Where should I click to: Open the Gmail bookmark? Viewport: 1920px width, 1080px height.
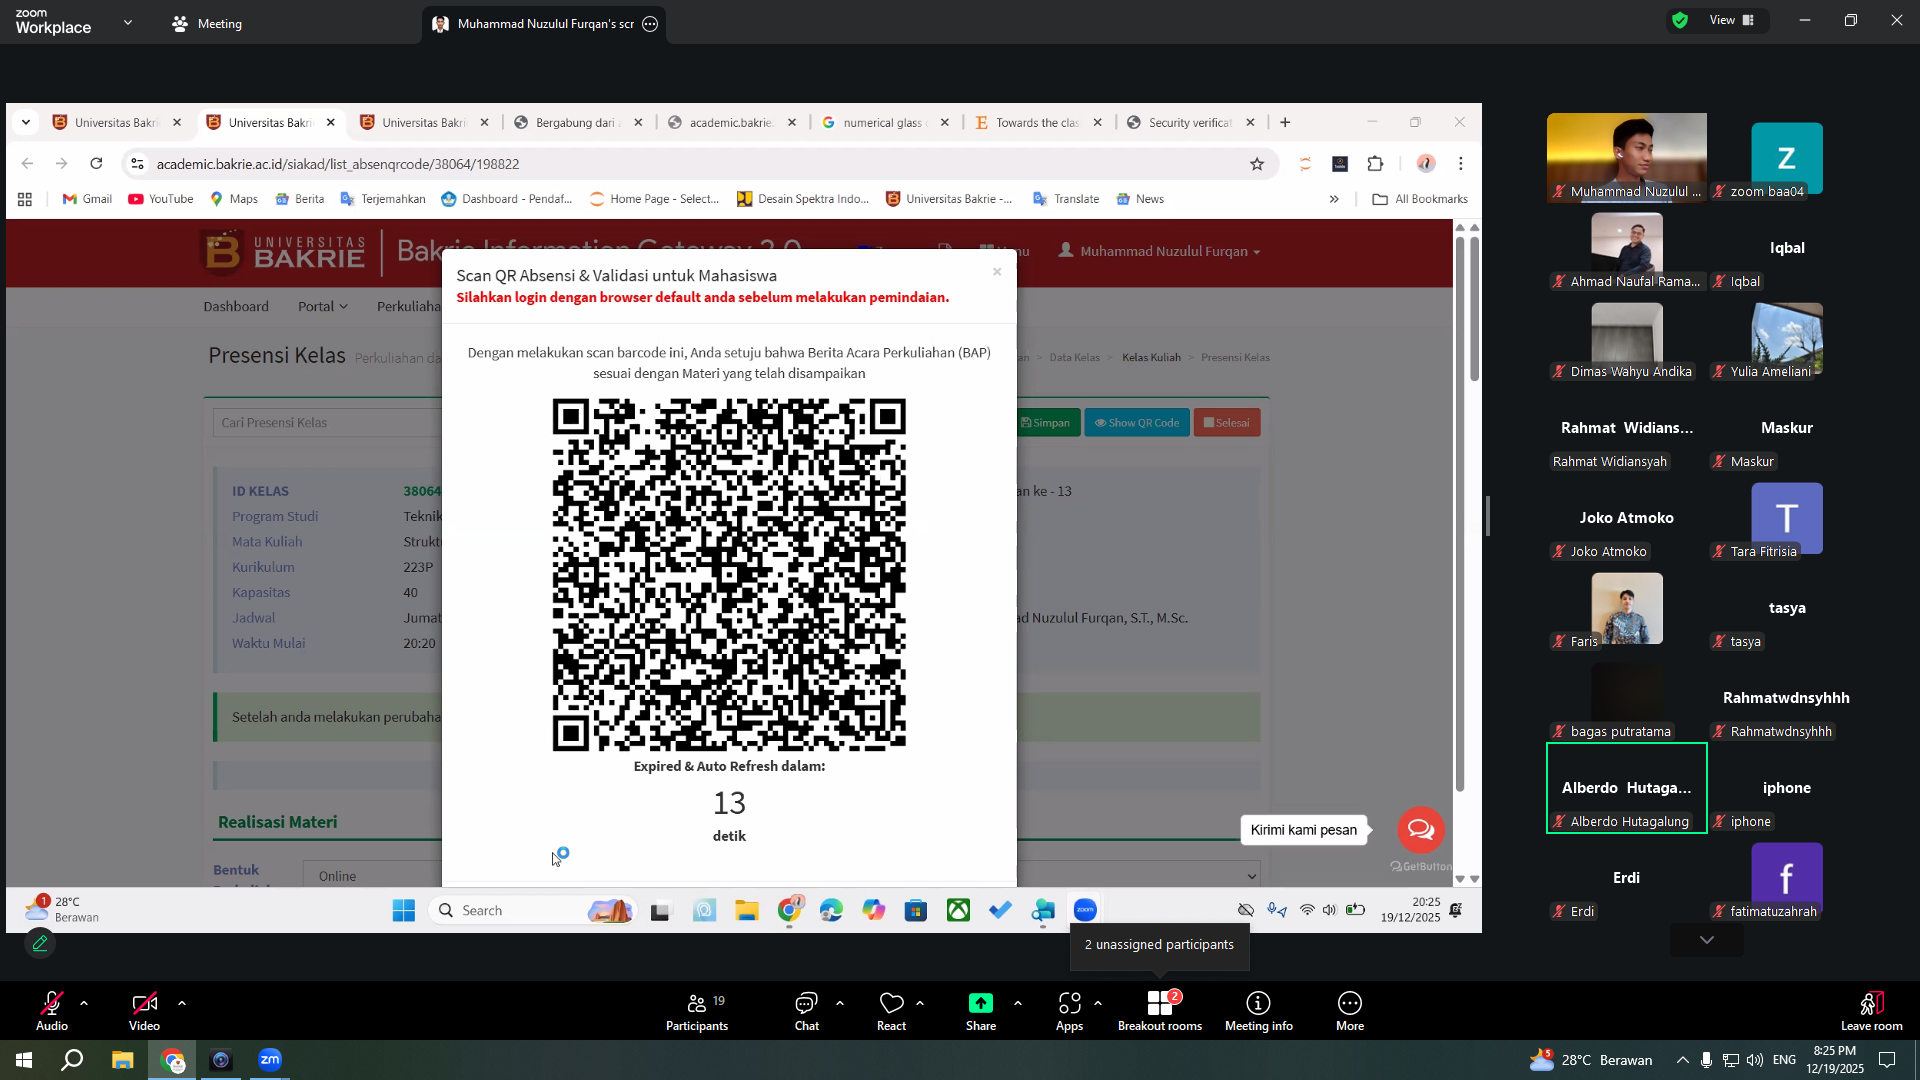[x=87, y=199]
